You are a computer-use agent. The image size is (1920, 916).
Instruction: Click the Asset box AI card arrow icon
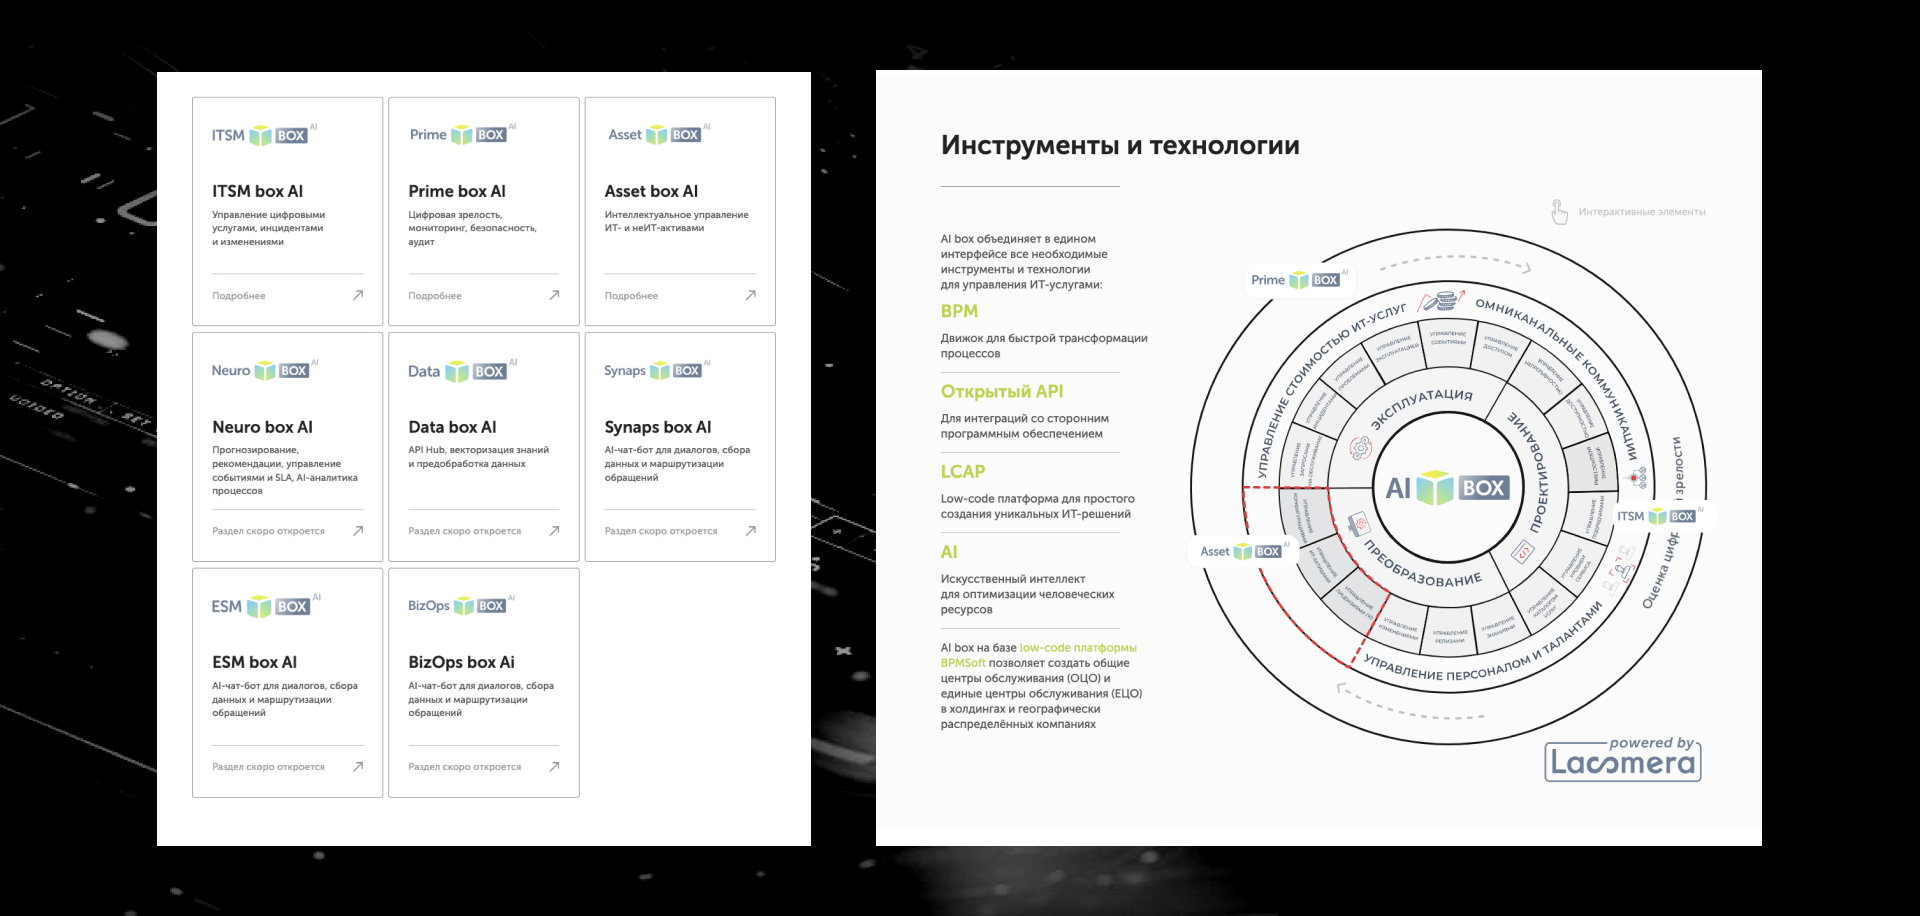750,295
